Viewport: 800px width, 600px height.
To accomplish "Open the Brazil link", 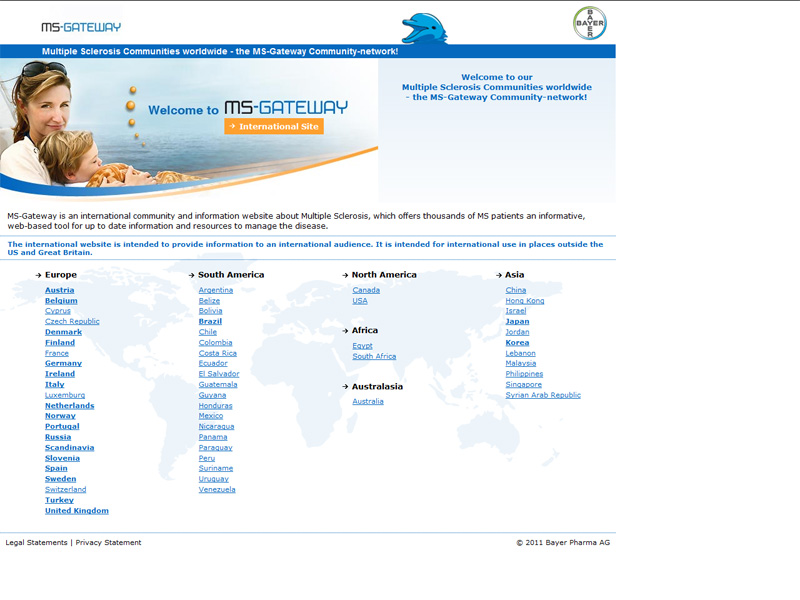I will [x=210, y=321].
